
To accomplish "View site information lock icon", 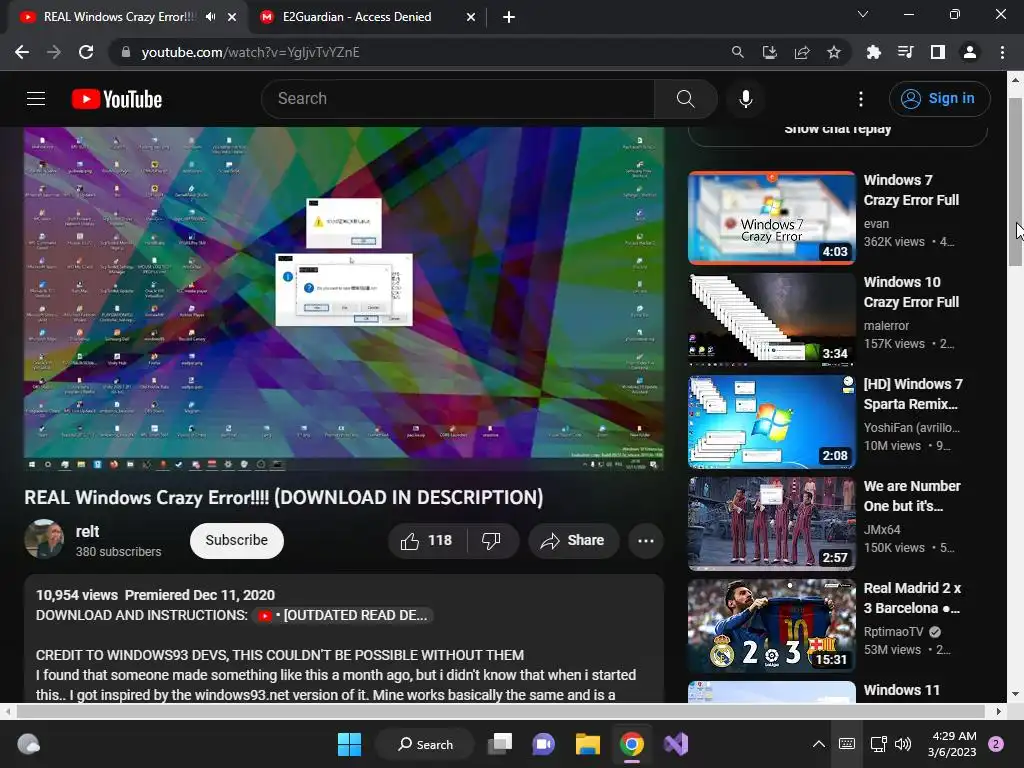I will pos(126,52).
